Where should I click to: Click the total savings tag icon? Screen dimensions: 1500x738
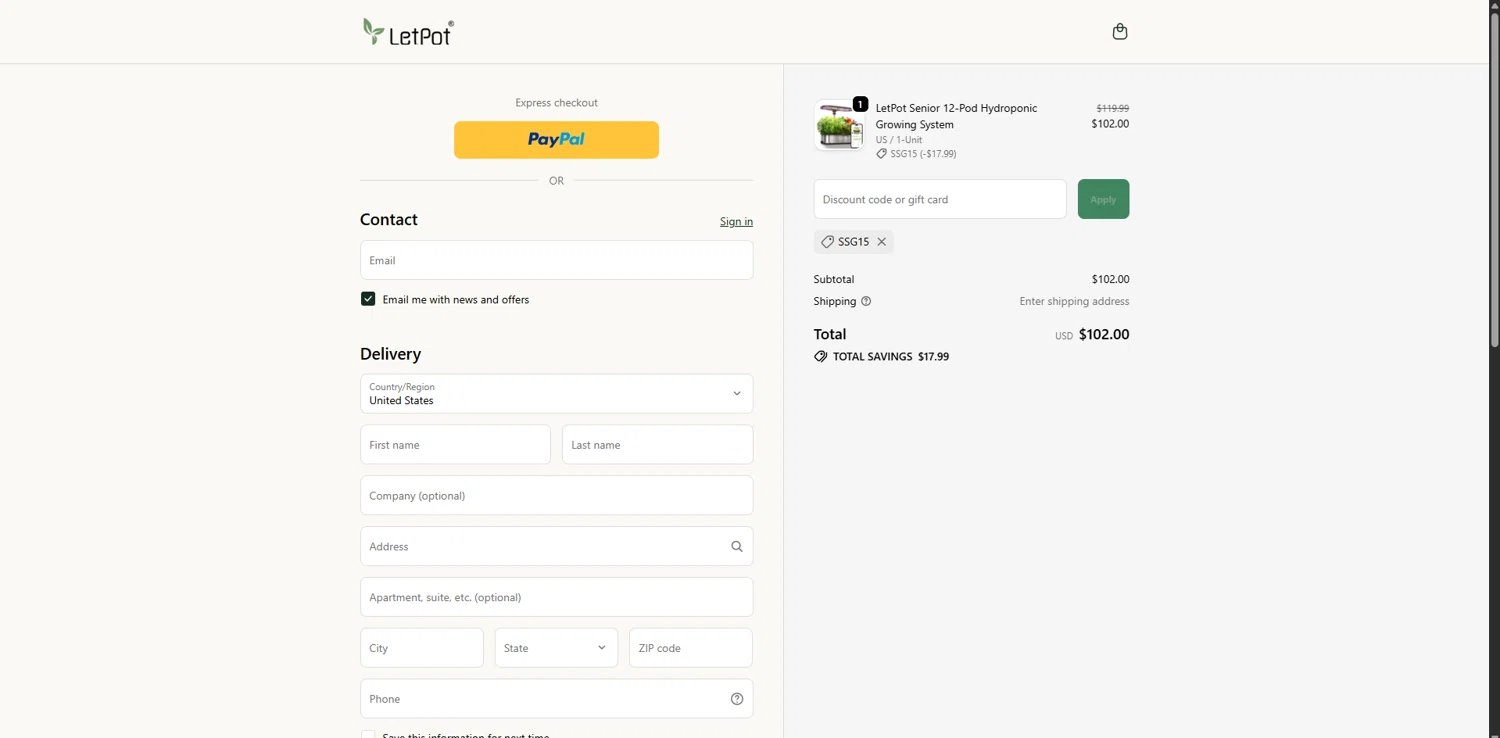tap(821, 356)
